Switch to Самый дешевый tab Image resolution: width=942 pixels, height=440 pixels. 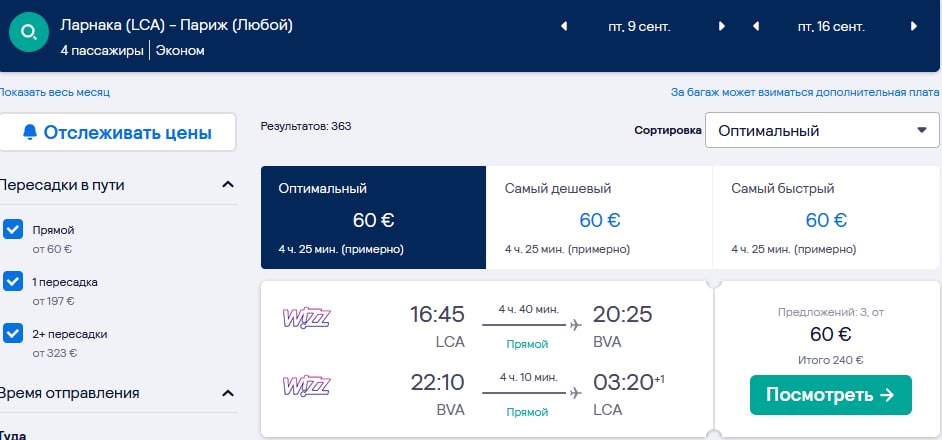[599, 218]
